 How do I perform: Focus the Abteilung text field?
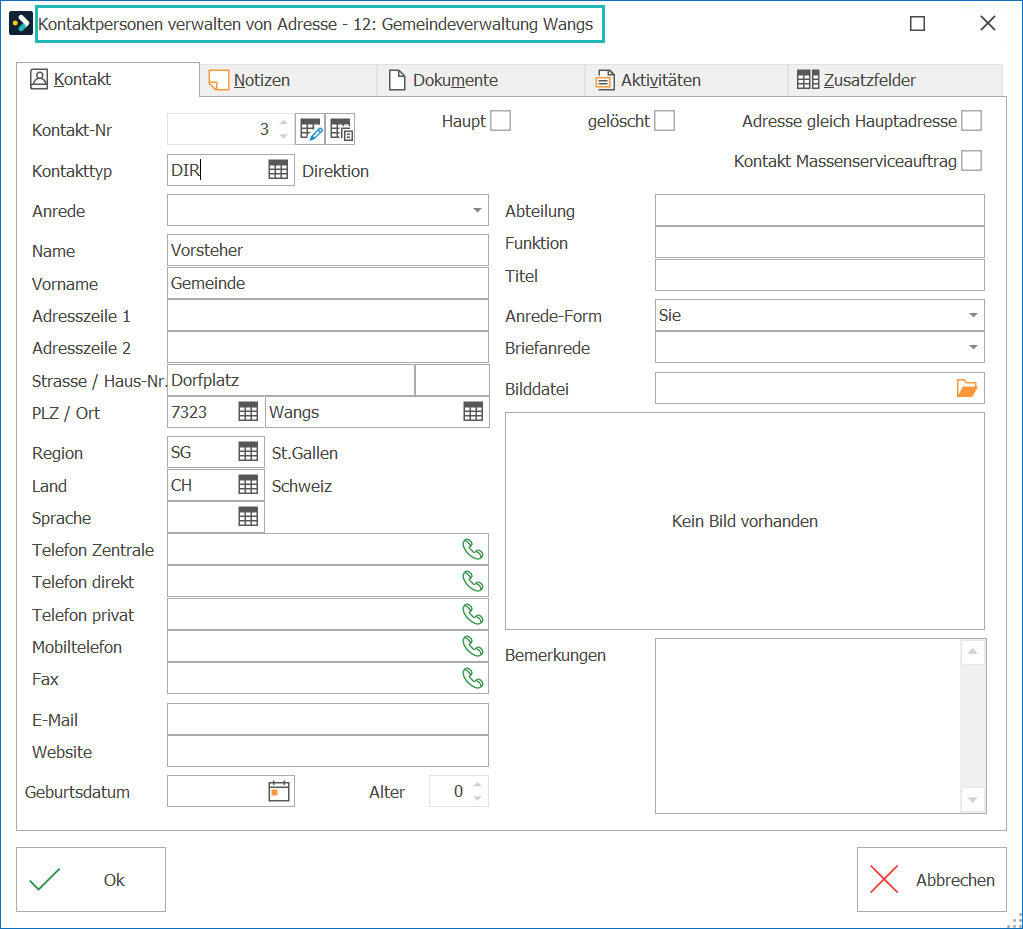click(819, 210)
